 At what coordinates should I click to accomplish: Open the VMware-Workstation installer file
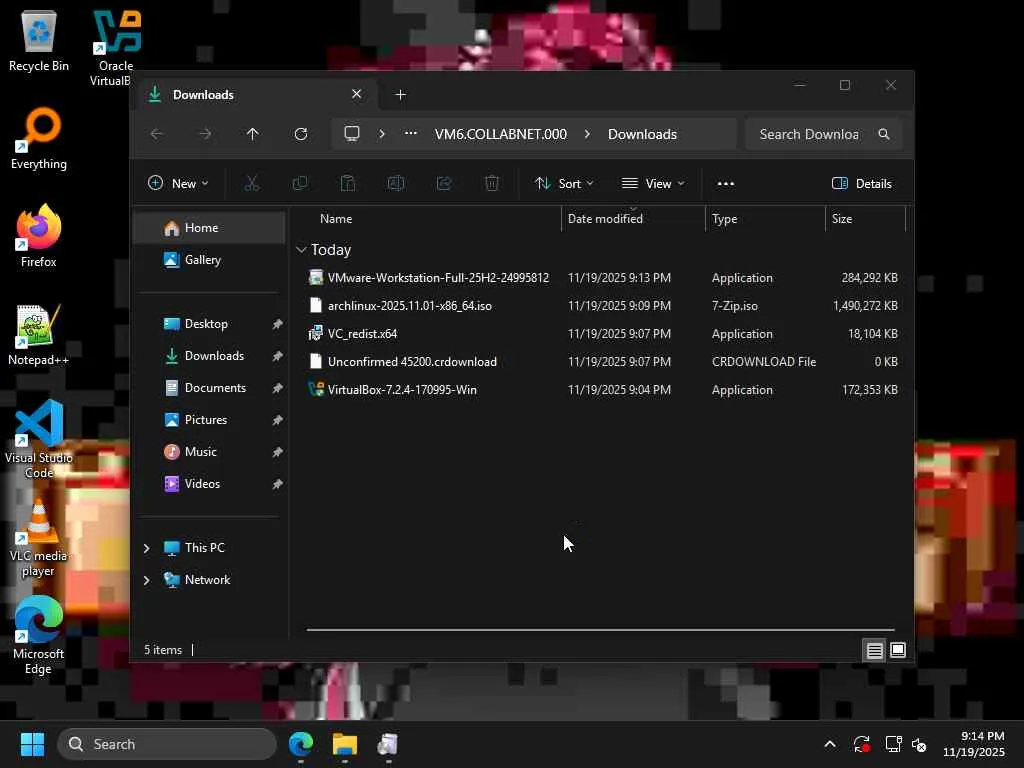tap(437, 278)
